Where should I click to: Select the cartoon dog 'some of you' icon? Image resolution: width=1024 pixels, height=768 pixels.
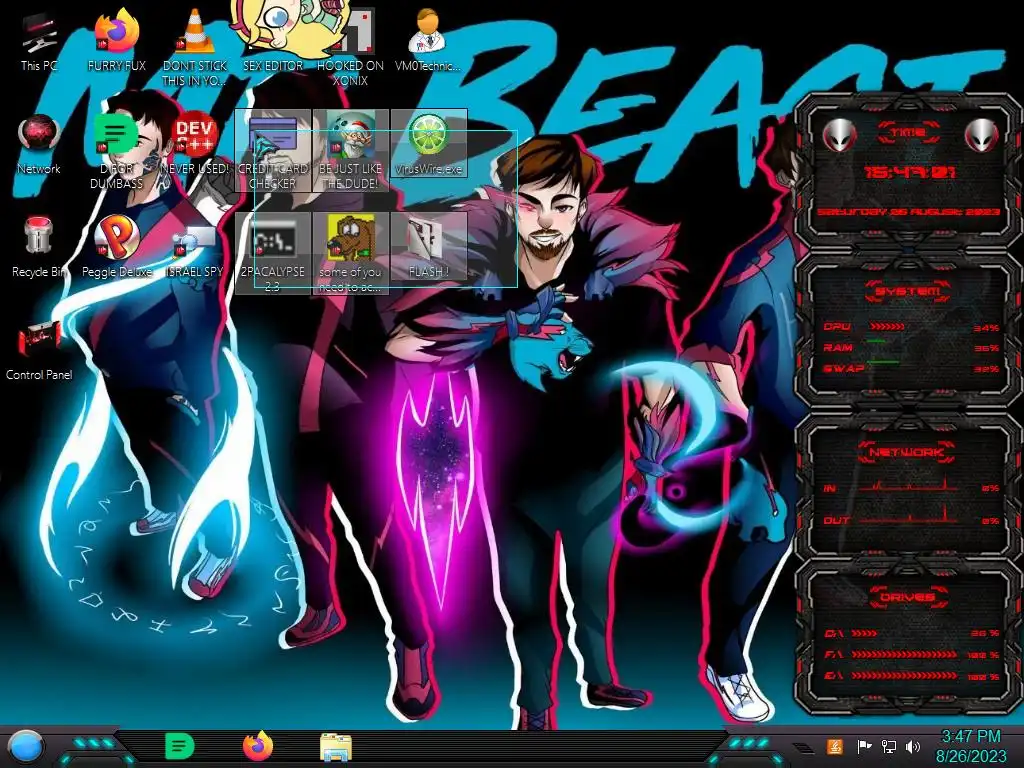[x=350, y=253]
